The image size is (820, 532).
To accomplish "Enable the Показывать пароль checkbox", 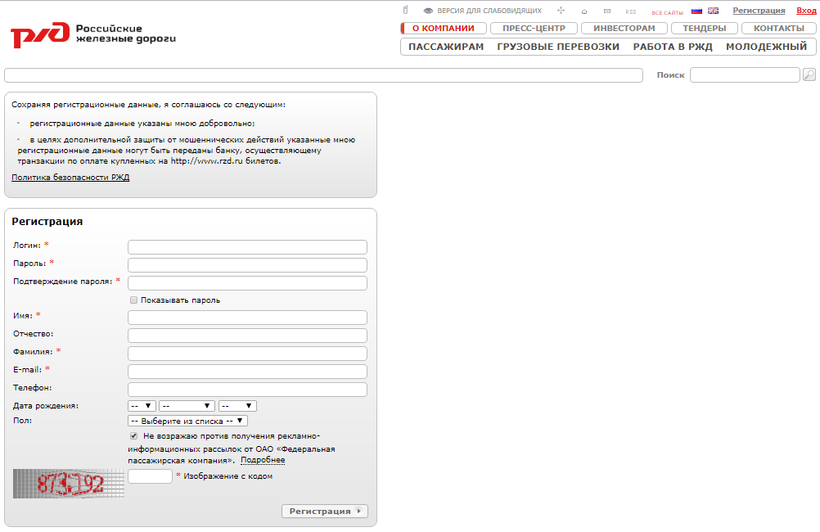I will pyautogui.click(x=134, y=300).
